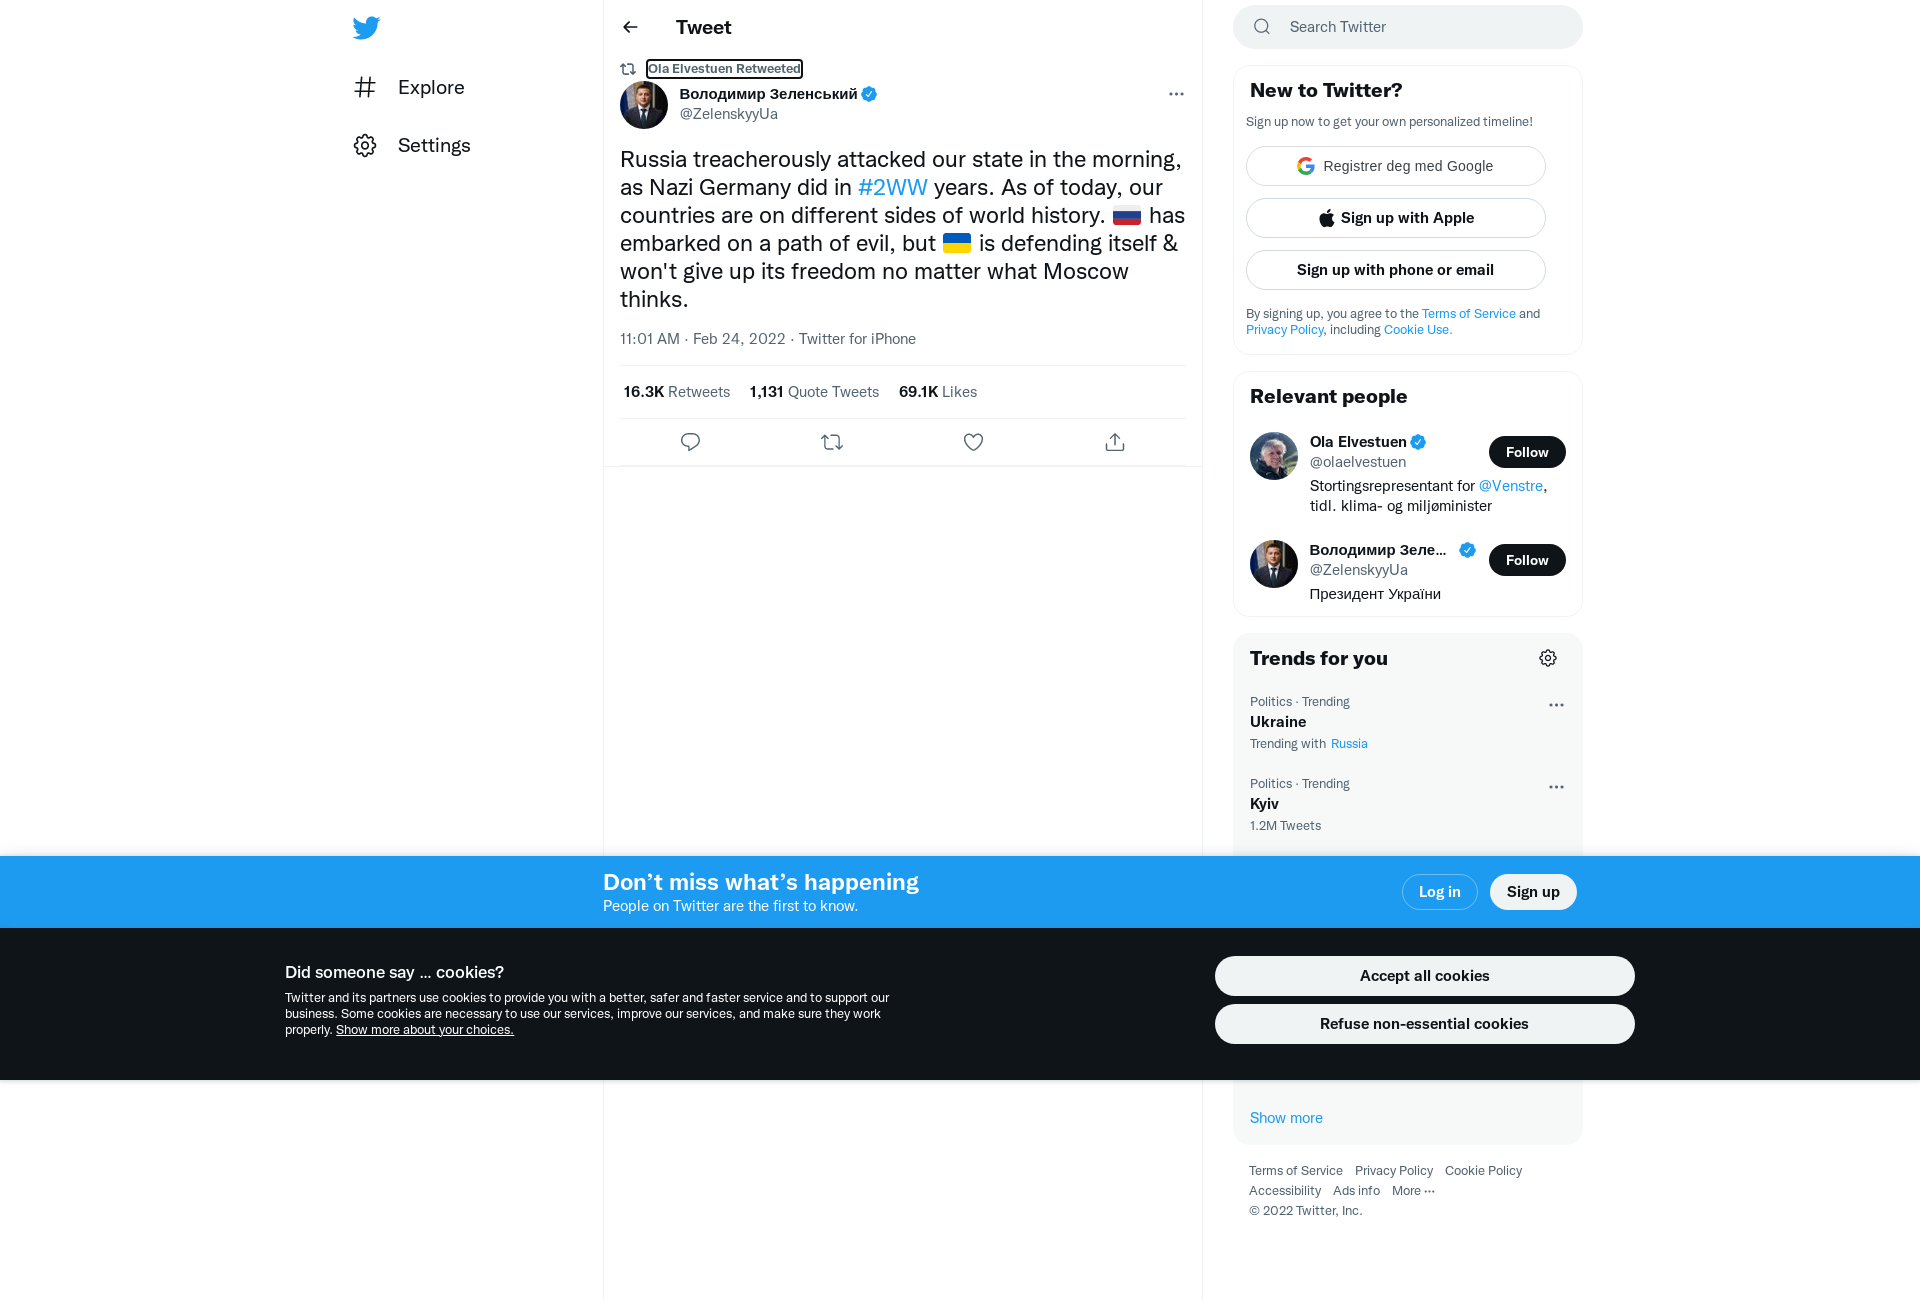Image resolution: width=1920 pixels, height=1301 pixels.
Task: Share the tweet via share icon
Action: click(x=1115, y=442)
